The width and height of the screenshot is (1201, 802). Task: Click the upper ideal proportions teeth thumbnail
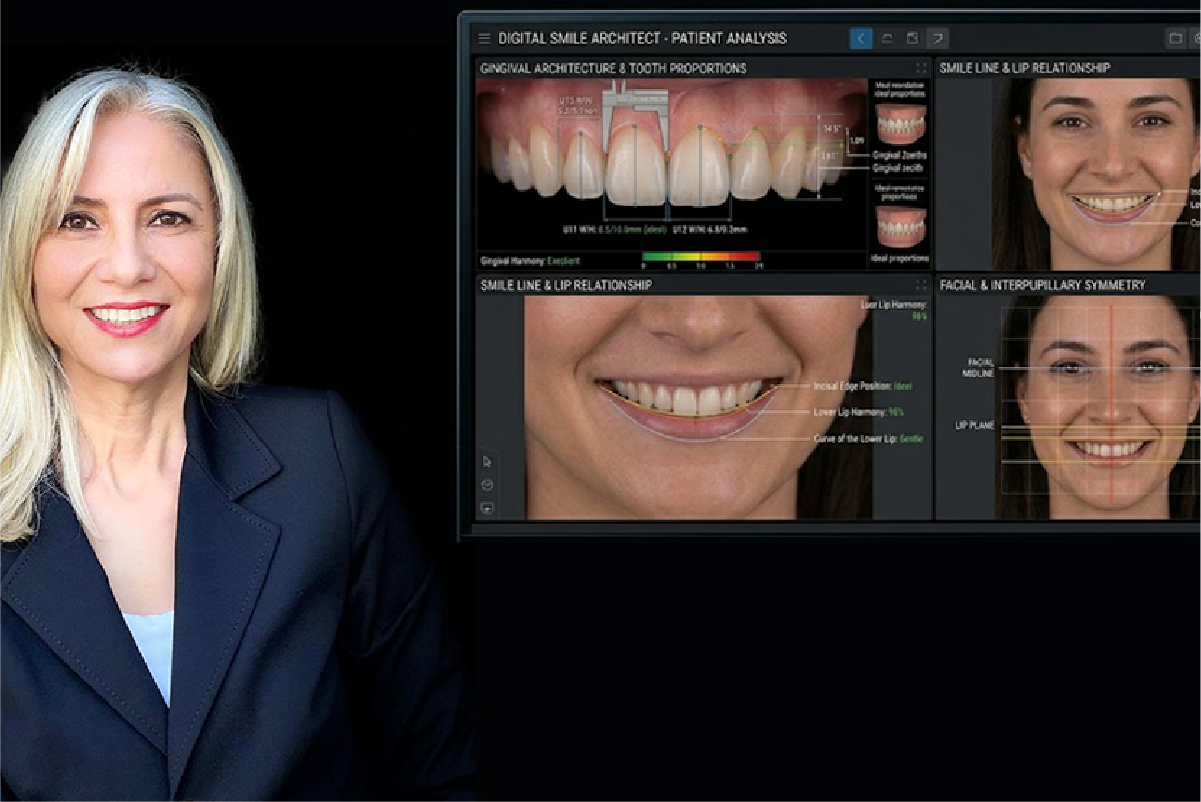(x=900, y=125)
